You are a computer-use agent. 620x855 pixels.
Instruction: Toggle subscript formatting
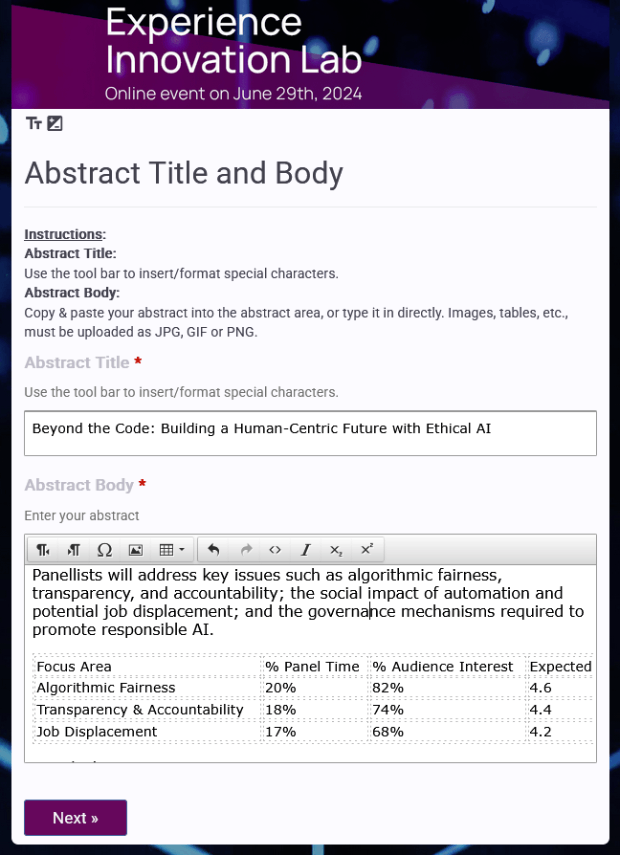335,549
